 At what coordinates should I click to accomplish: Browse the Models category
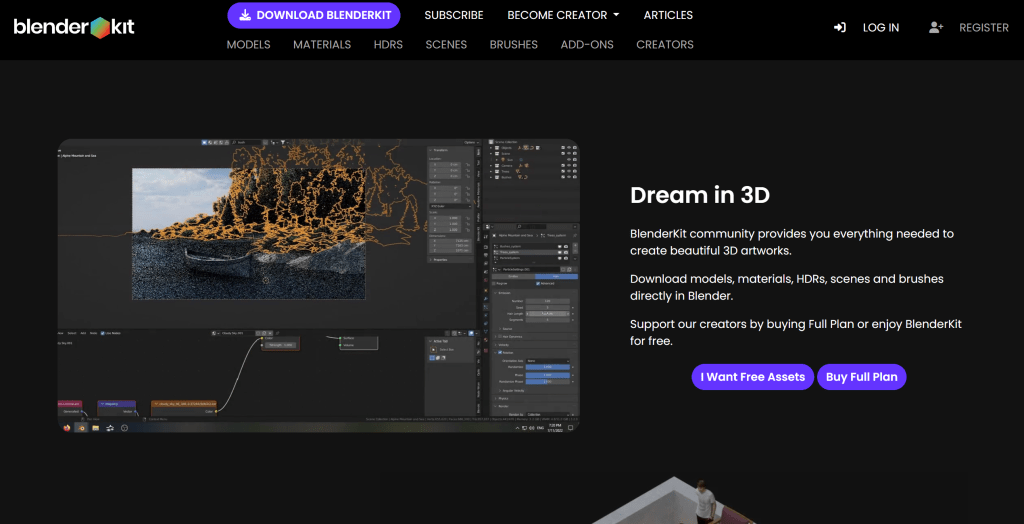pos(248,44)
